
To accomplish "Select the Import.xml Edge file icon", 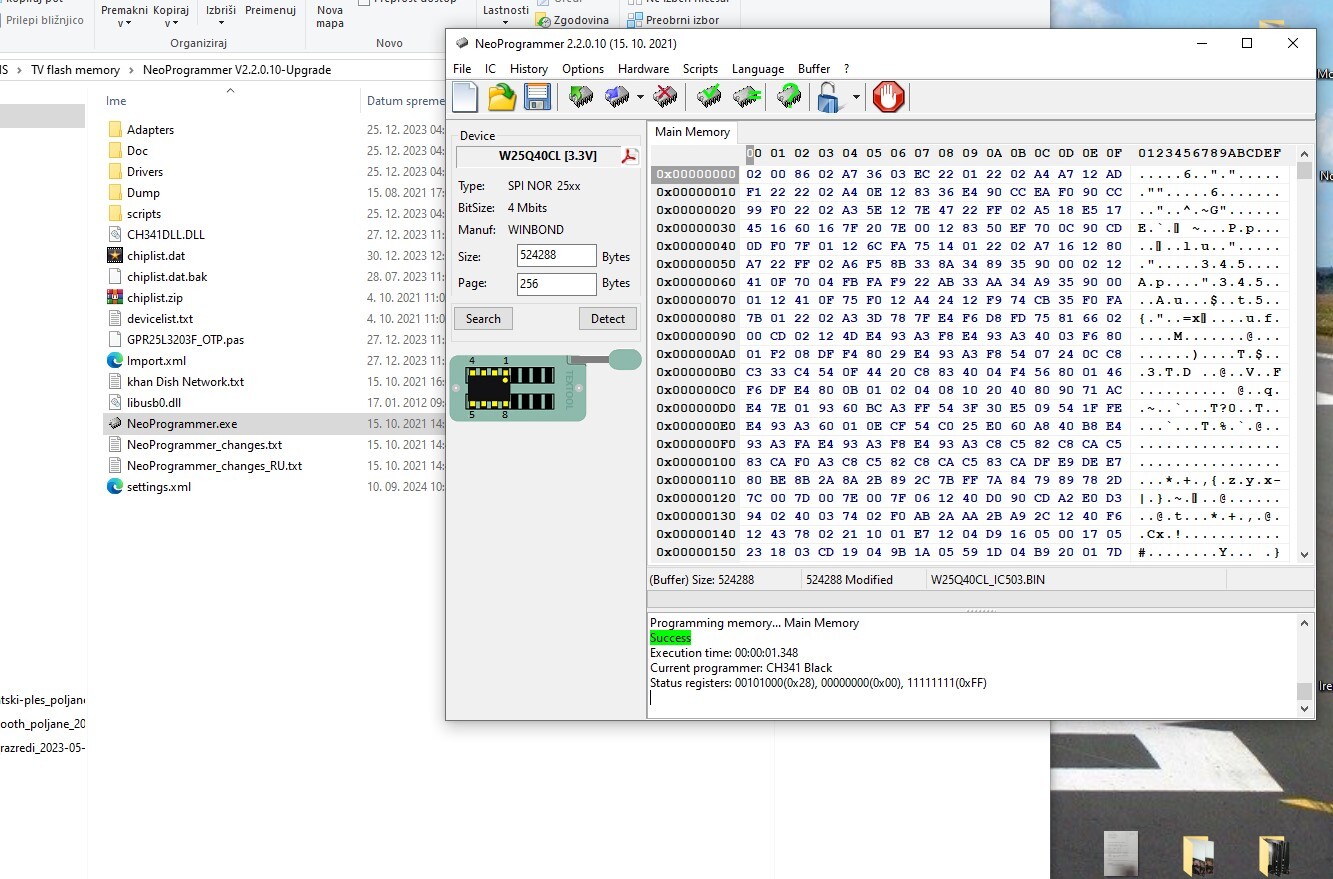I will click(114, 361).
